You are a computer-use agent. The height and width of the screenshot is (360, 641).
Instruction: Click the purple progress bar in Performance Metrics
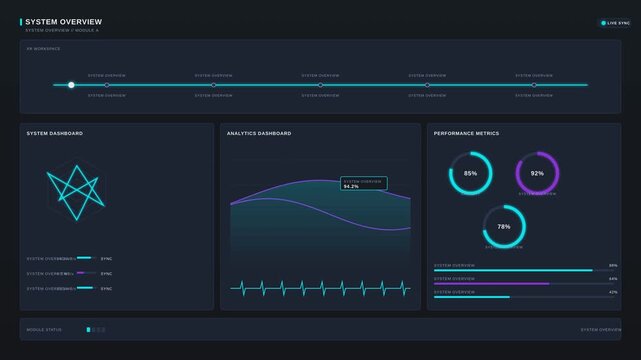[x=524, y=284]
